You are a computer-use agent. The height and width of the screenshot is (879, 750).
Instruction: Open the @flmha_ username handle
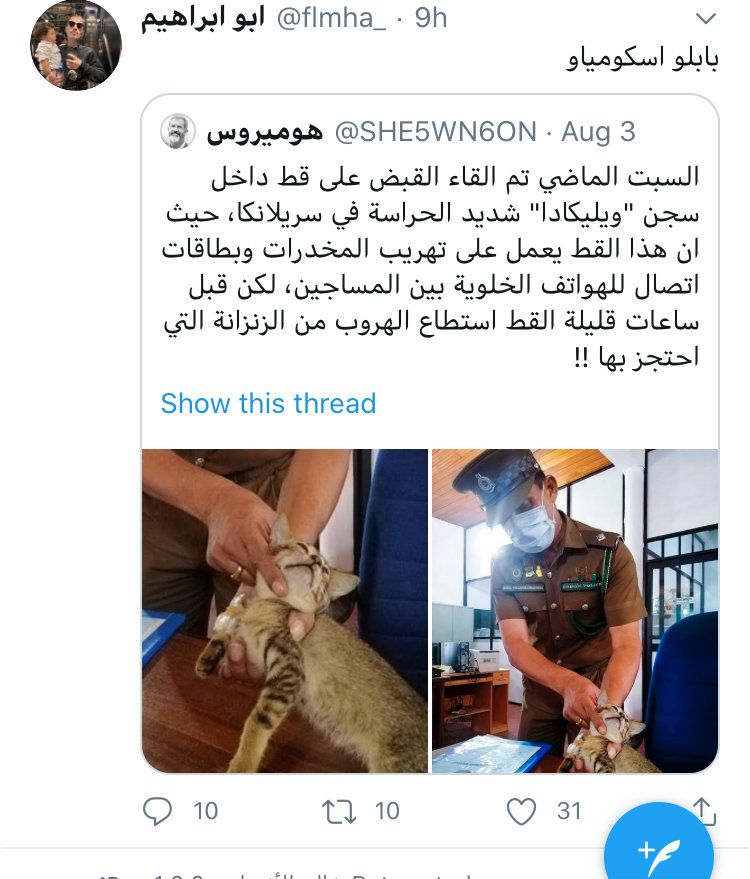[331, 18]
